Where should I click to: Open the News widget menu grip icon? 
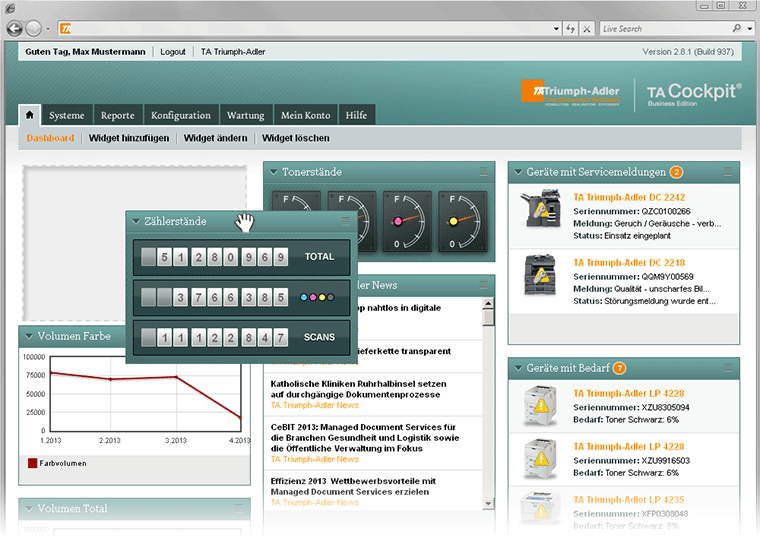(483, 285)
